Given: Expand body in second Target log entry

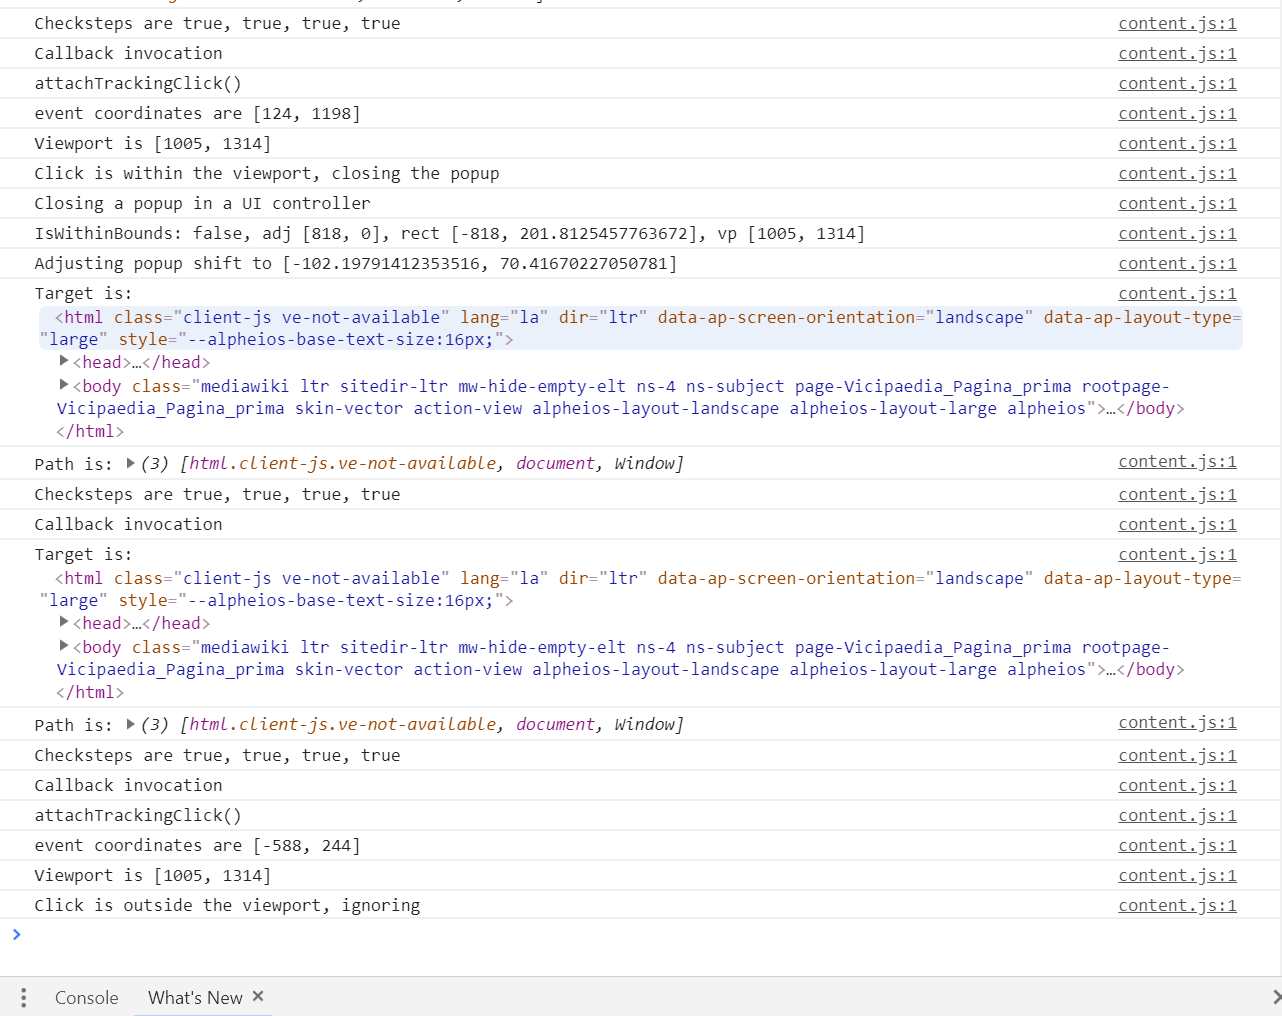Looking at the screenshot, I should tap(63, 646).
